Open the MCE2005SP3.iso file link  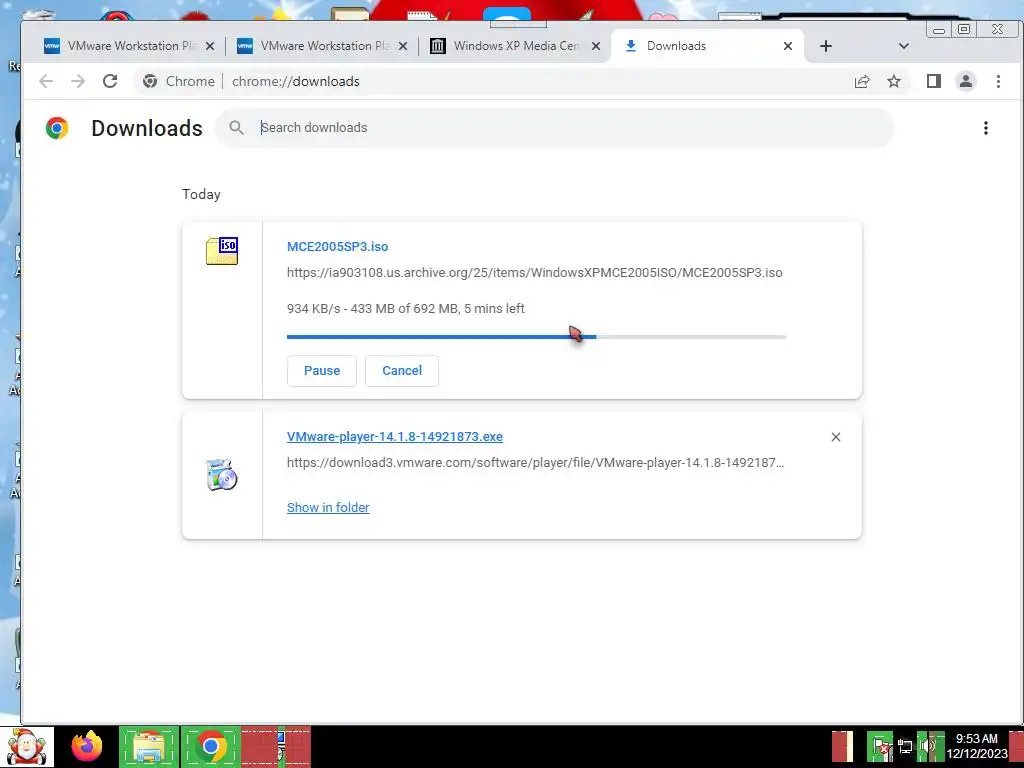tap(338, 247)
